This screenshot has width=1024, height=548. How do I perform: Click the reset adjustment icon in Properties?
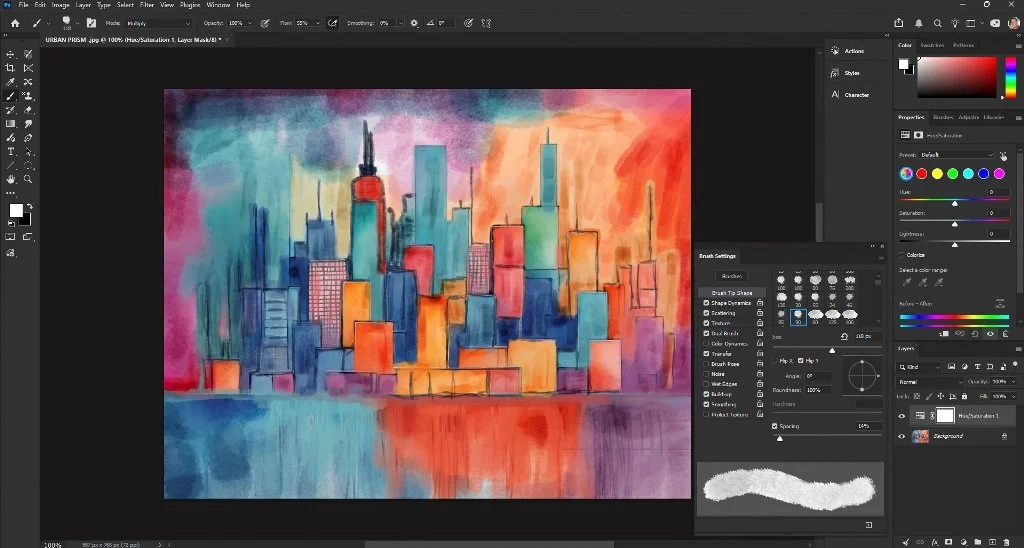tap(974, 334)
